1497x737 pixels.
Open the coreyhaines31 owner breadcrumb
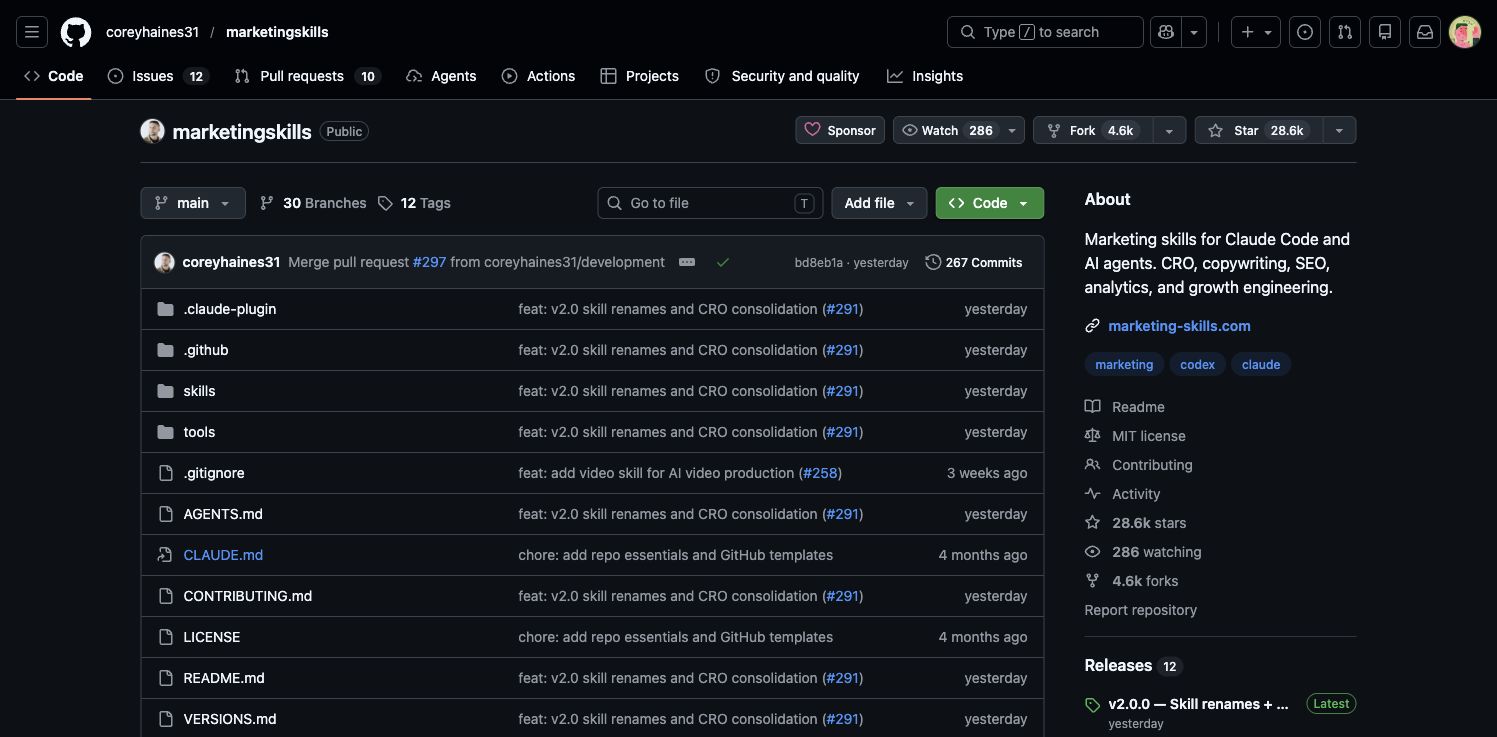pos(152,32)
